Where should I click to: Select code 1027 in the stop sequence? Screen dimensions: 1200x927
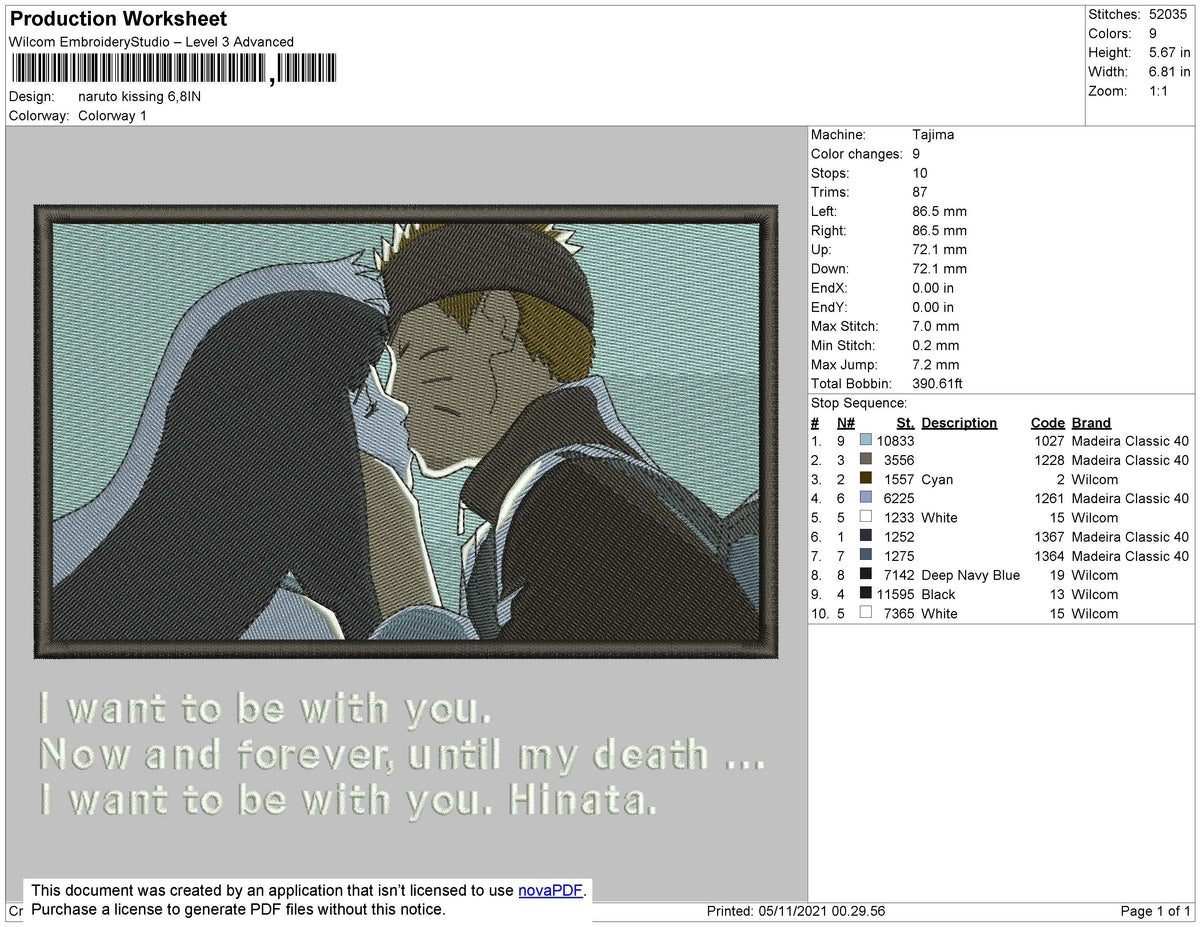click(x=1049, y=441)
